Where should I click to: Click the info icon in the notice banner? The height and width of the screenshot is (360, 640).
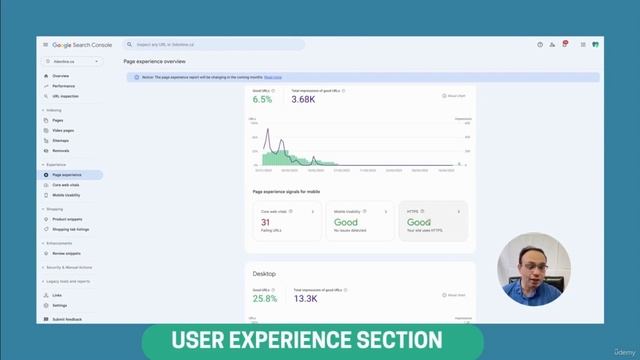137,77
